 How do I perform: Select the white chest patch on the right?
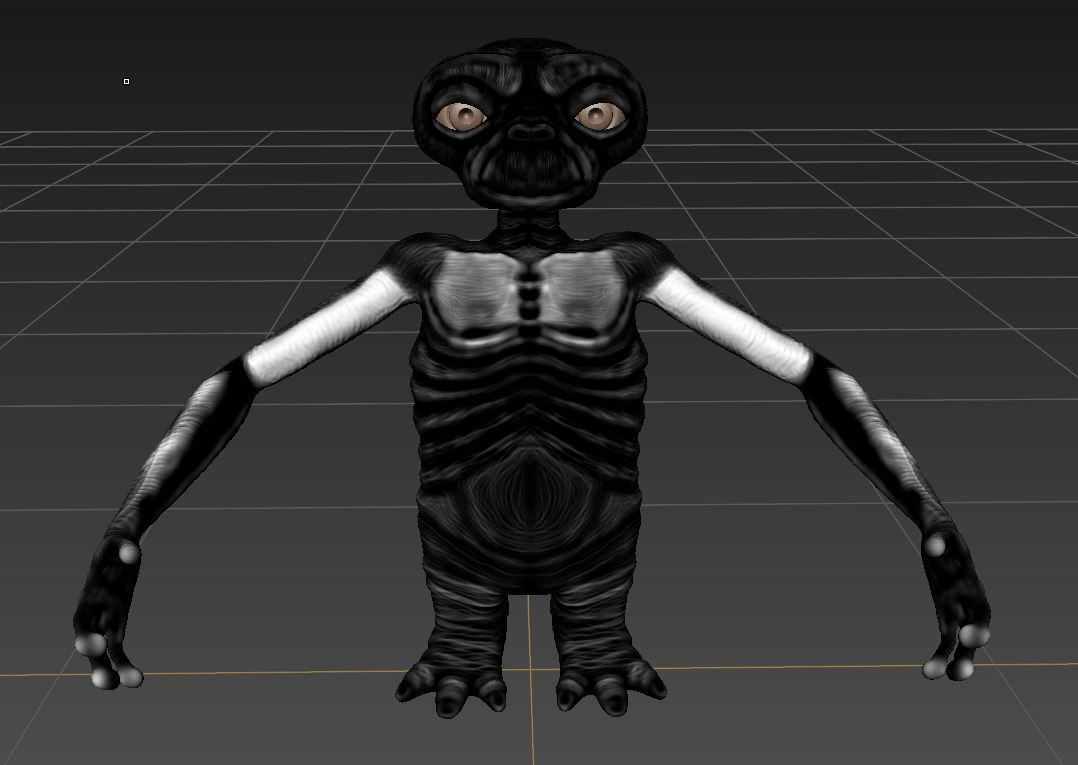pos(583,289)
